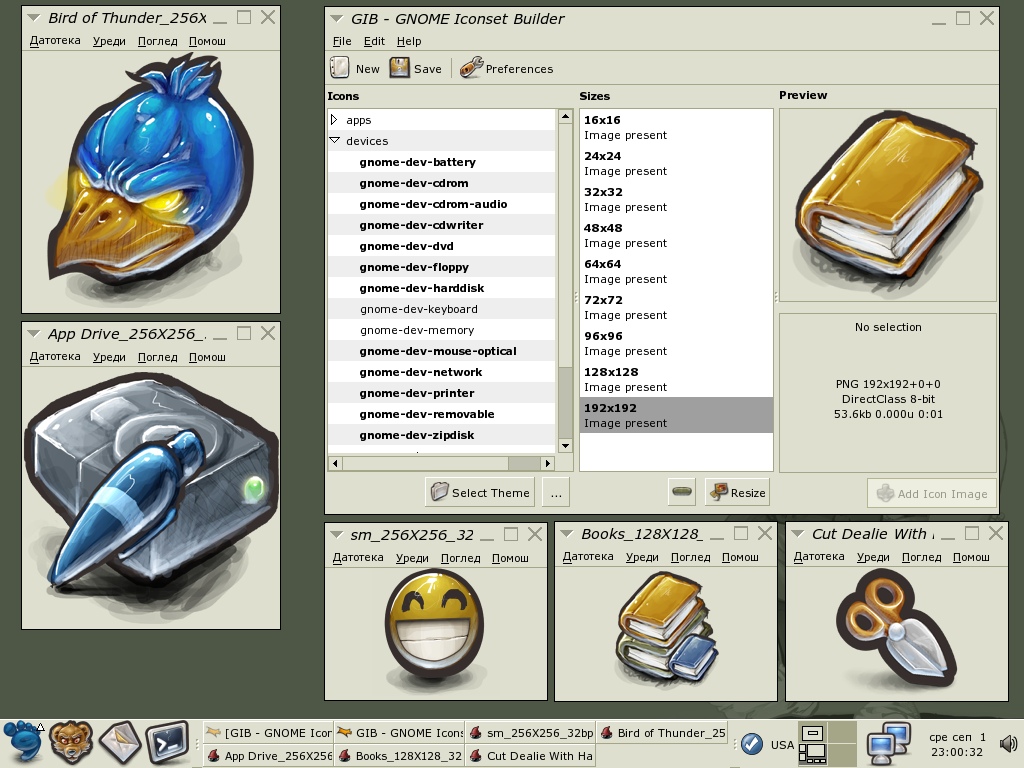Open window menu arrow of Books_128X128 window
Viewport: 1024px width, 768px height.
(x=567, y=534)
